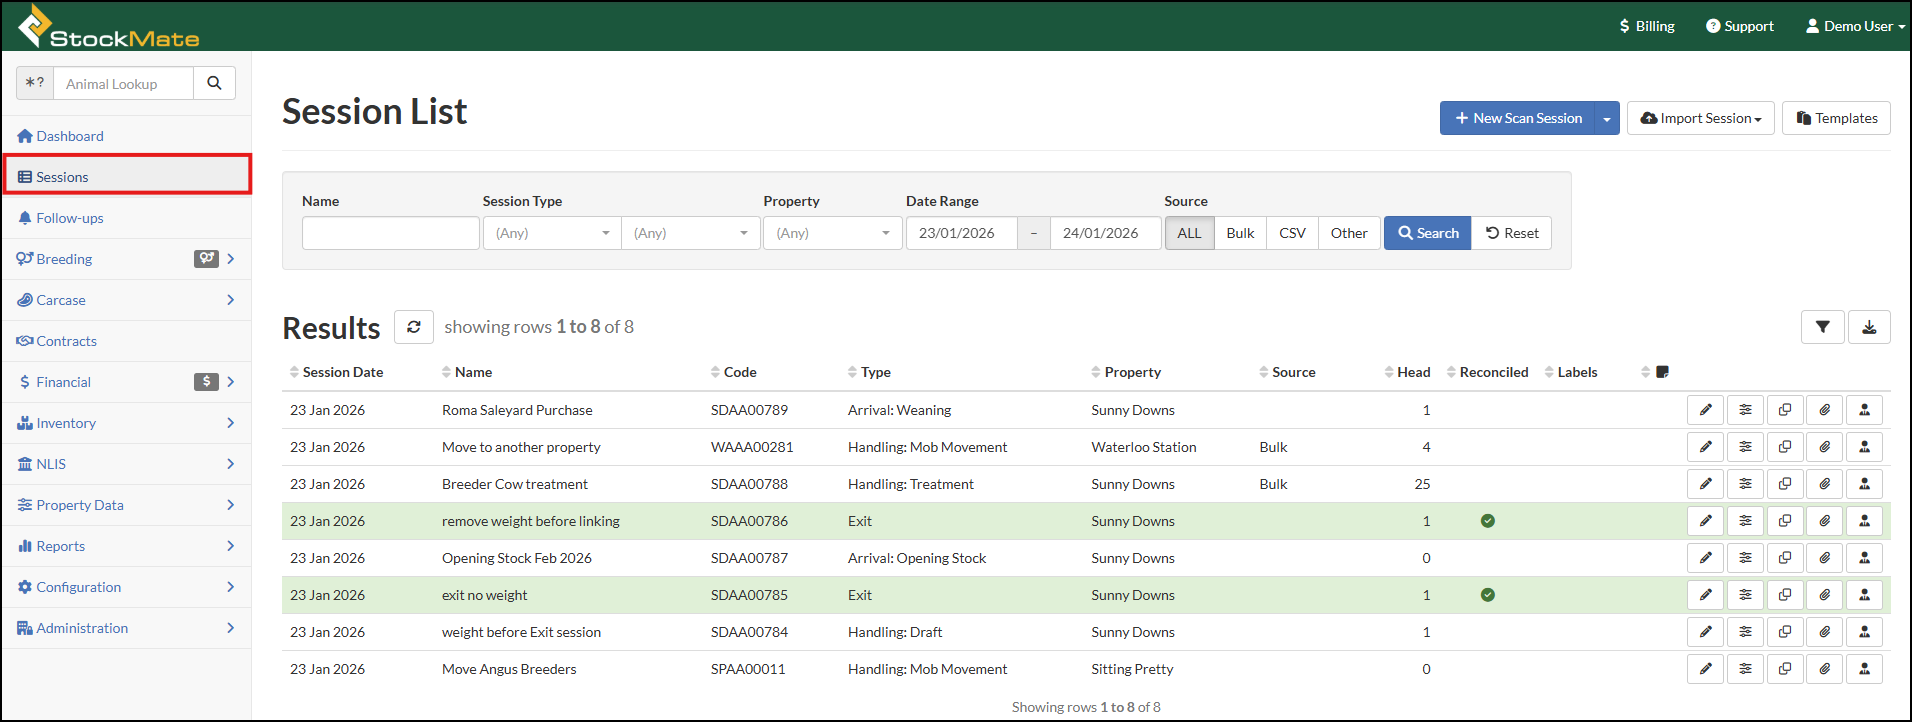Open attachments for exit no weight session
The height and width of the screenshot is (722, 1912).
[x=1825, y=595]
